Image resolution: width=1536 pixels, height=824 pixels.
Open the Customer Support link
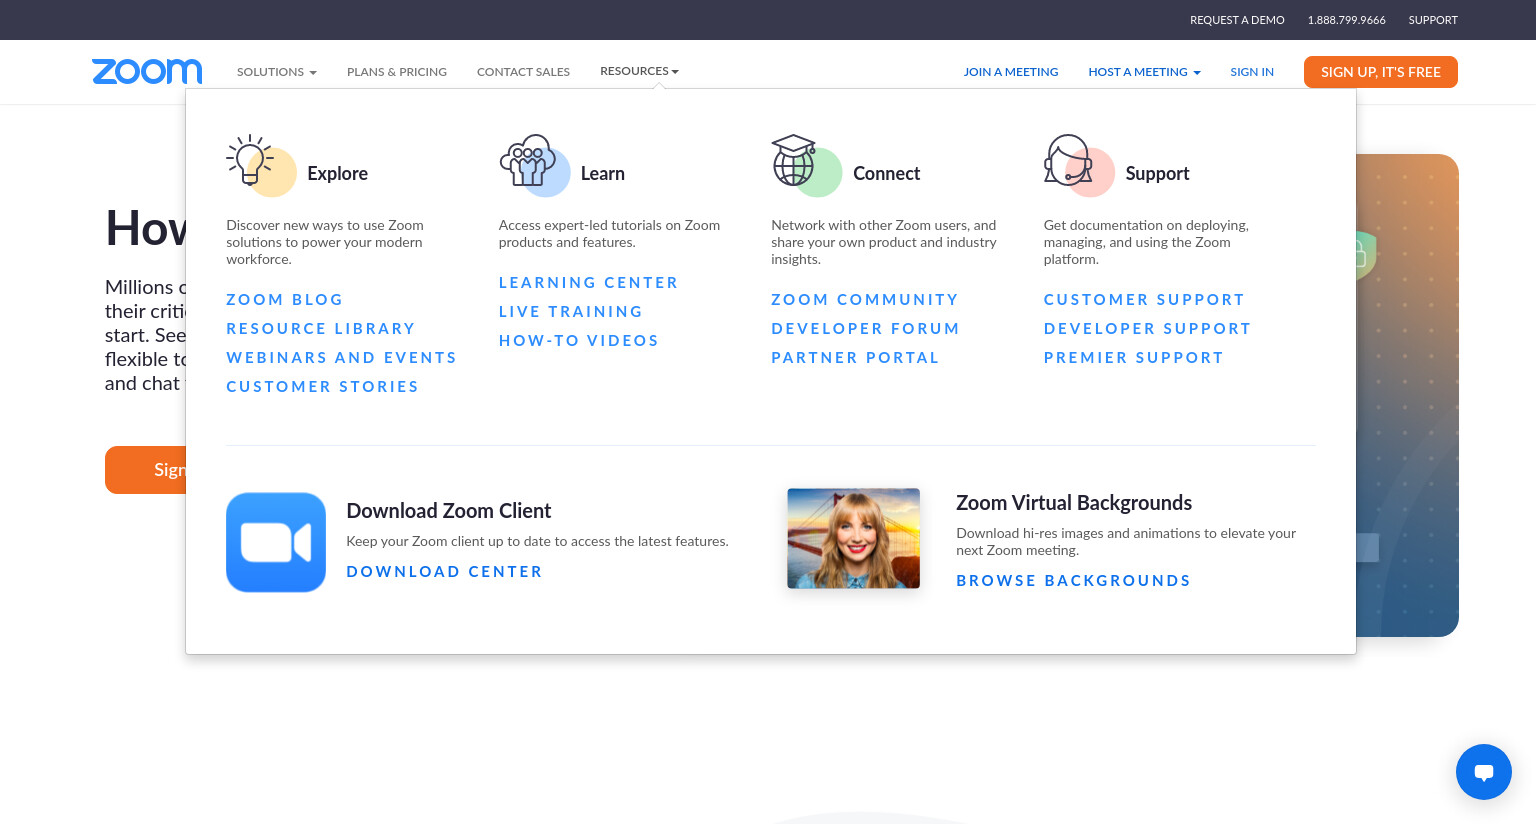pos(1145,300)
